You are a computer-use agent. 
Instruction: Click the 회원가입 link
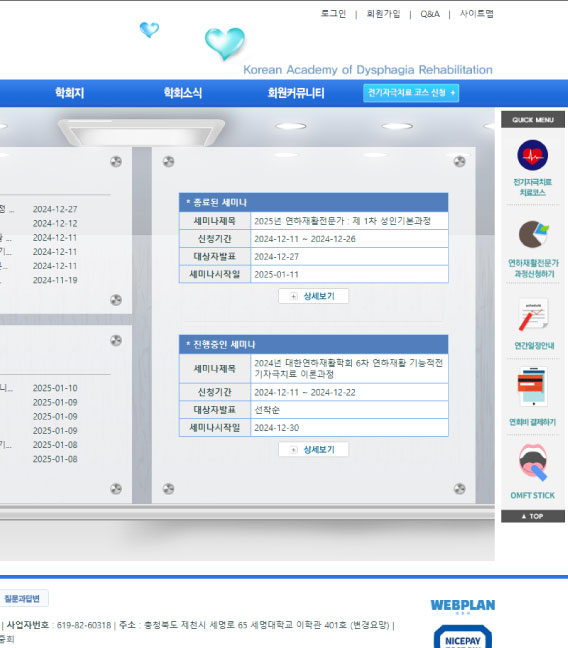pos(383,14)
